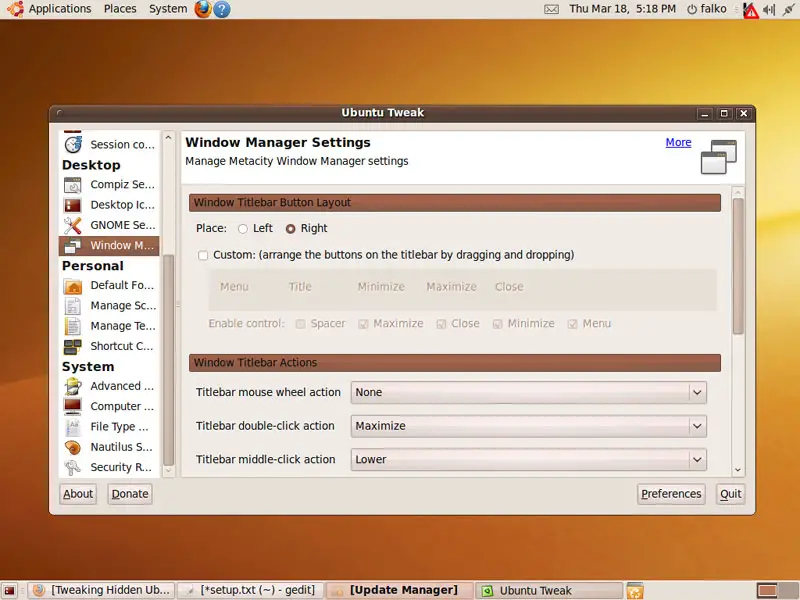Click the Show Desktop panel icon

point(9,591)
